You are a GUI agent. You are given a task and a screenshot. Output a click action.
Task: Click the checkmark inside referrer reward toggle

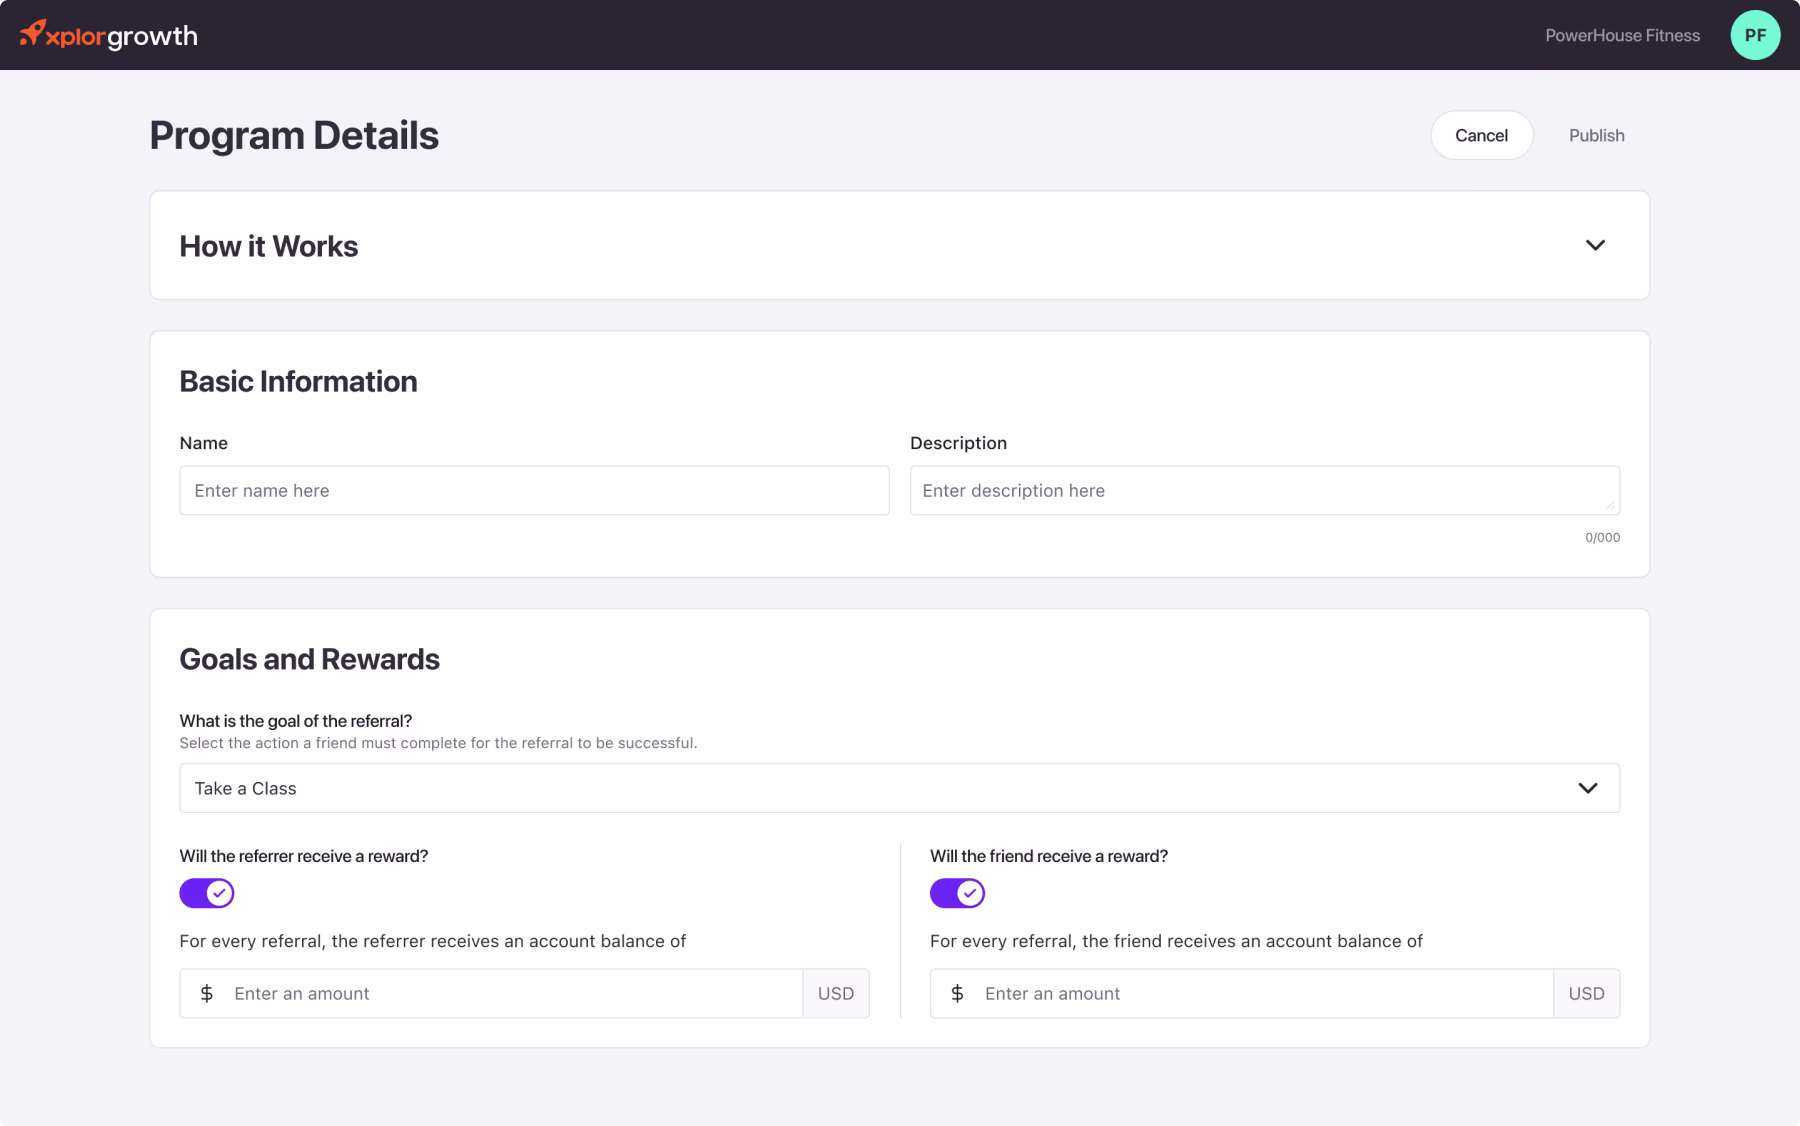tap(219, 893)
